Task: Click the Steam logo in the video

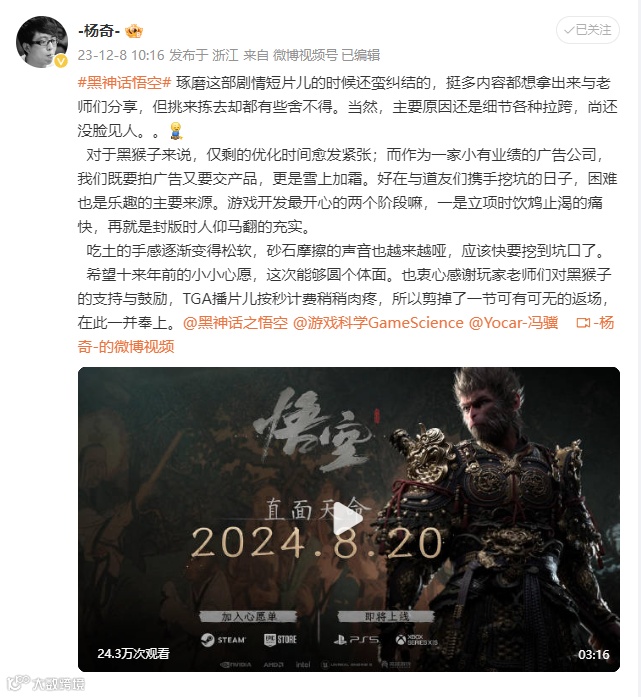Action: [x=223, y=640]
